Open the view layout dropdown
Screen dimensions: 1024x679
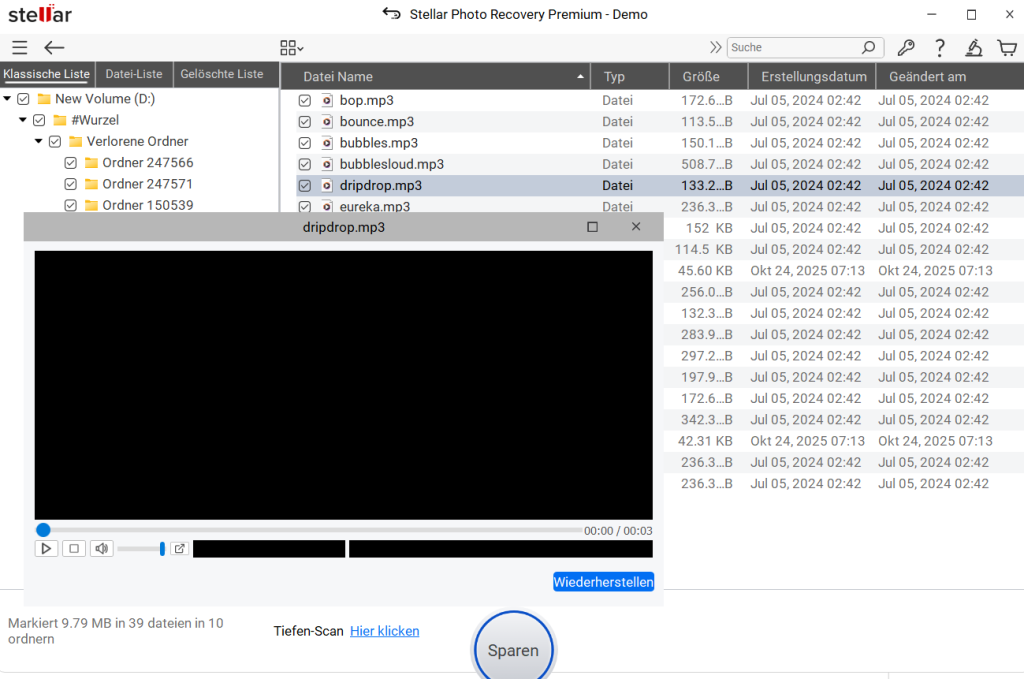coord(292,48)
